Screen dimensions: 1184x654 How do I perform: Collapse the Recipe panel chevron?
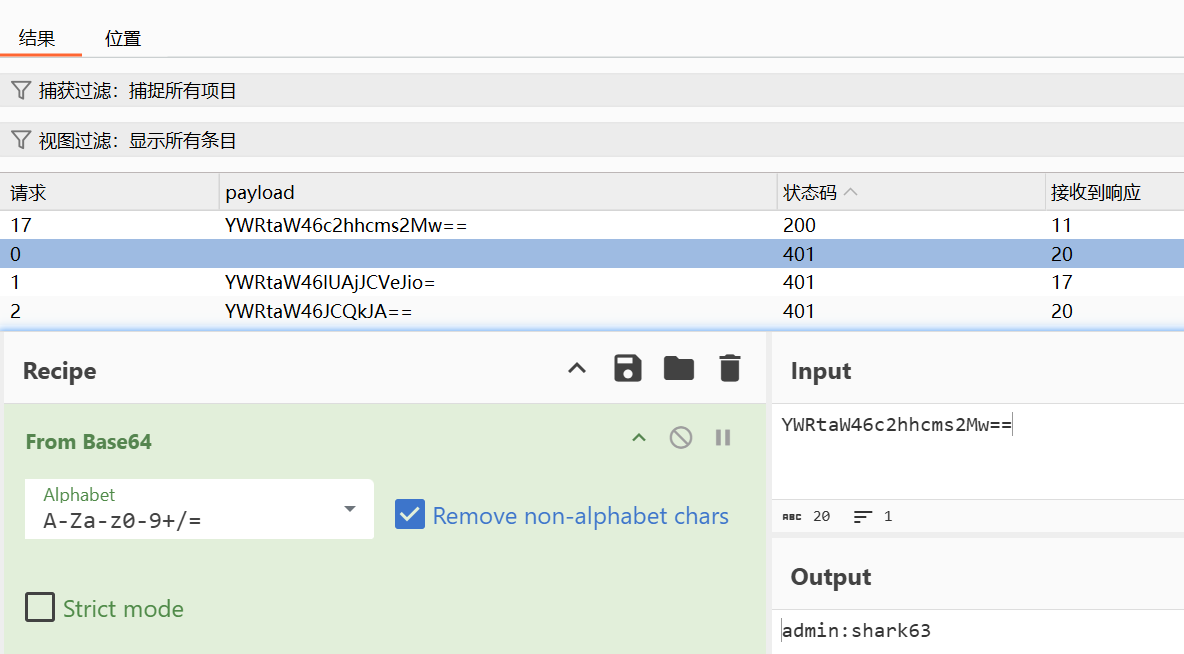point(576,369)
